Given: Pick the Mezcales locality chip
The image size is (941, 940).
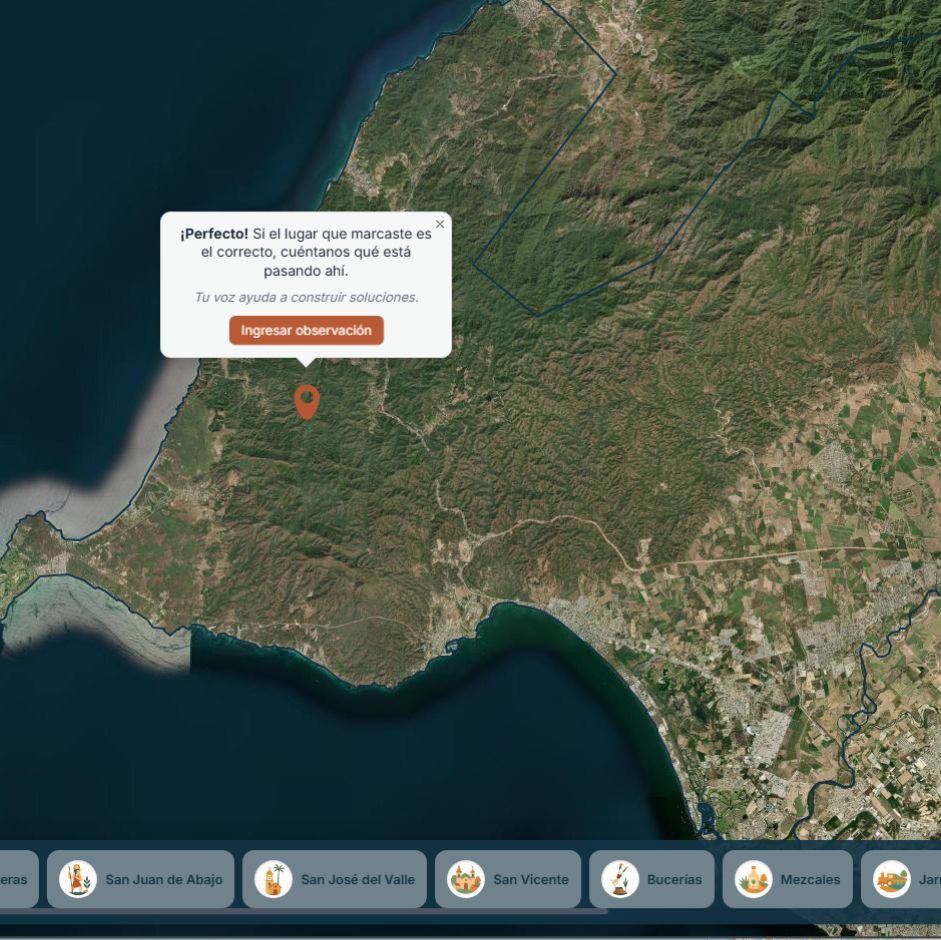Looking at the screenshot, I should [787, 879].
